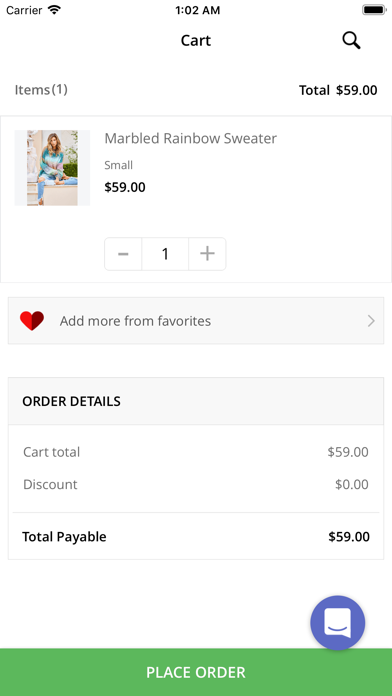This screenshot has width=392, height=696.
Task: Select the quantity field showing 1
Action: click(x=165, y=254)
